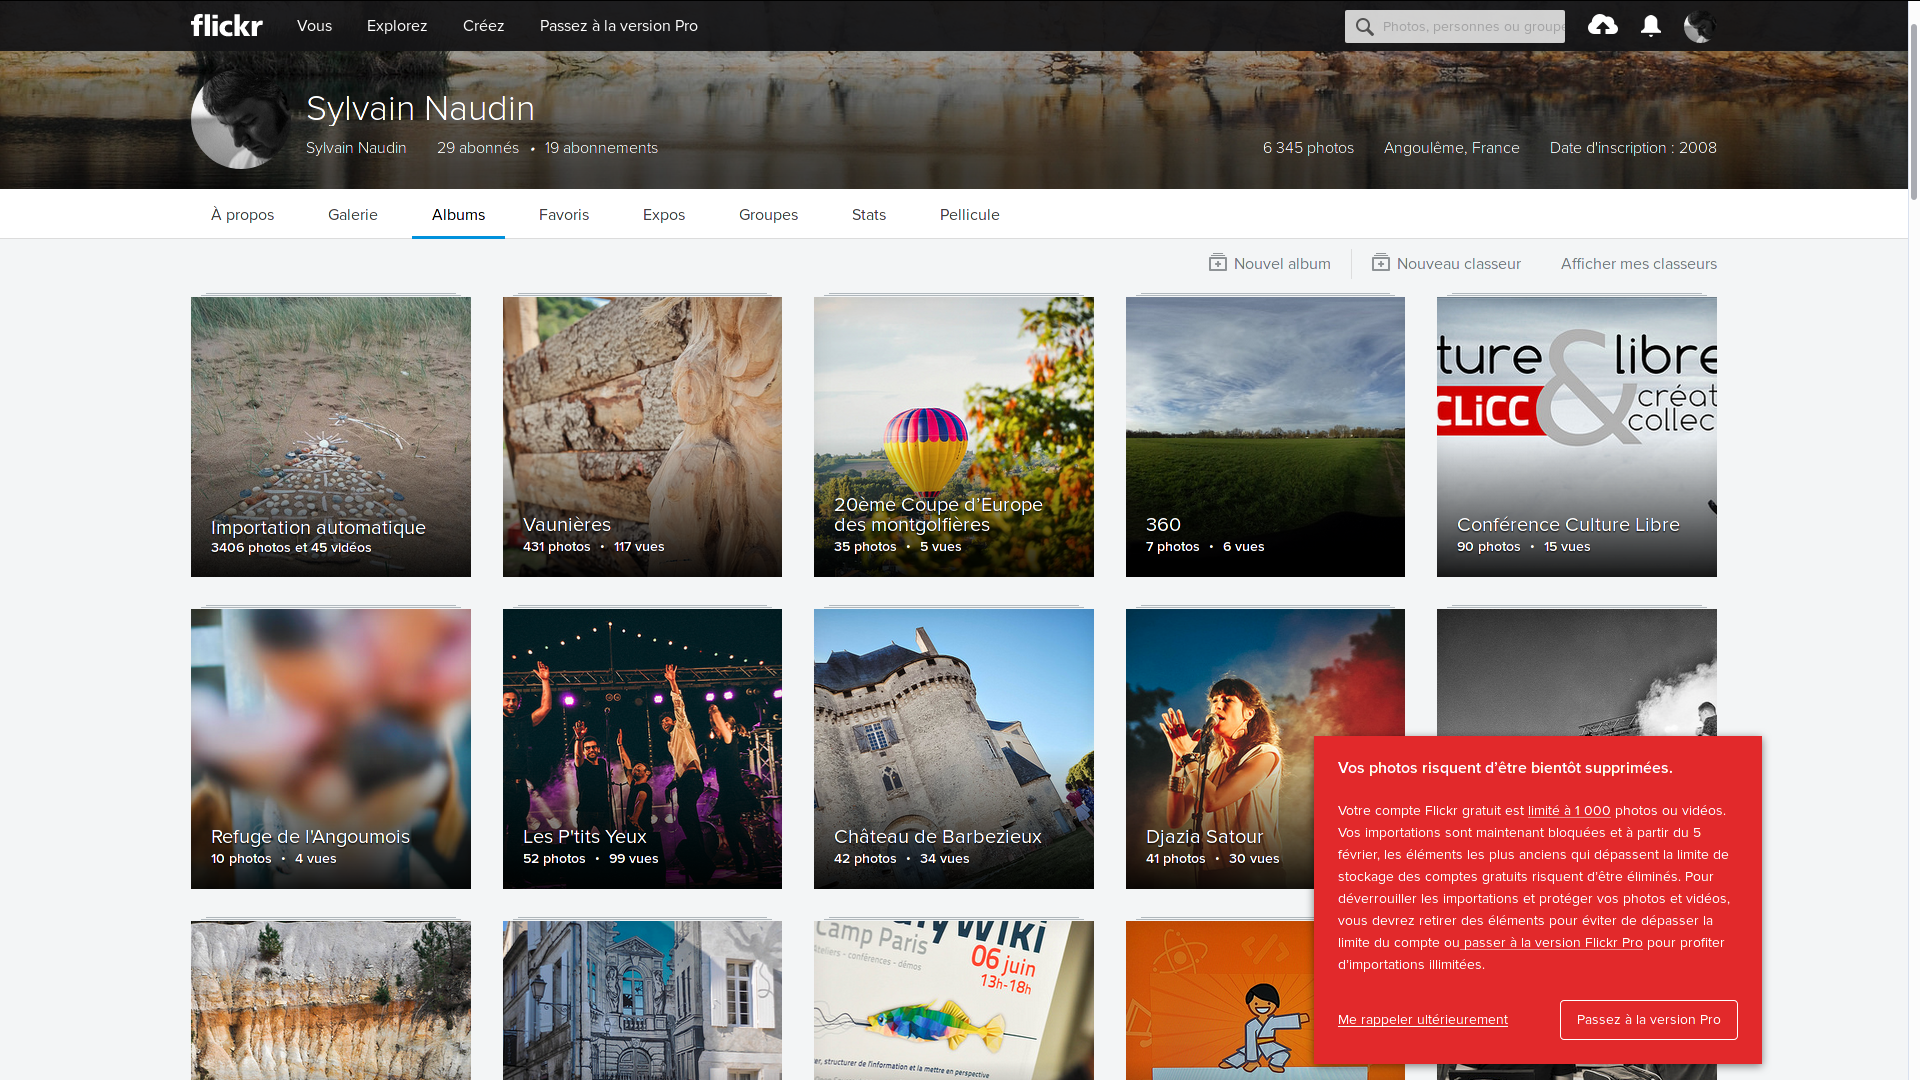The width and height of the screenshot is (1920, 1080).
Task: Open the Créez menu
Action: click(483, 26)
